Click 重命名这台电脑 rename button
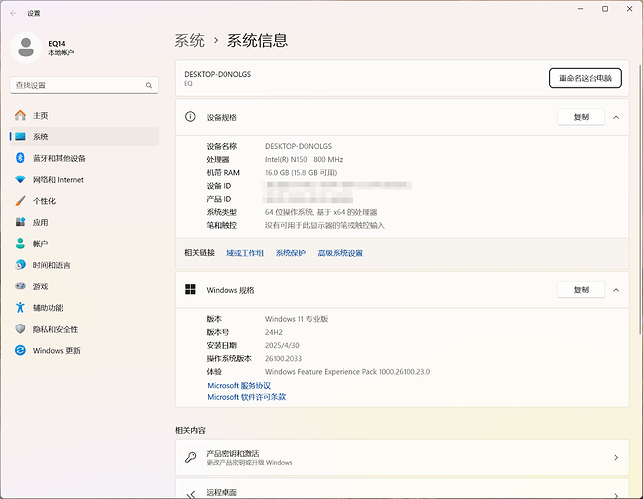 point(584,78)
